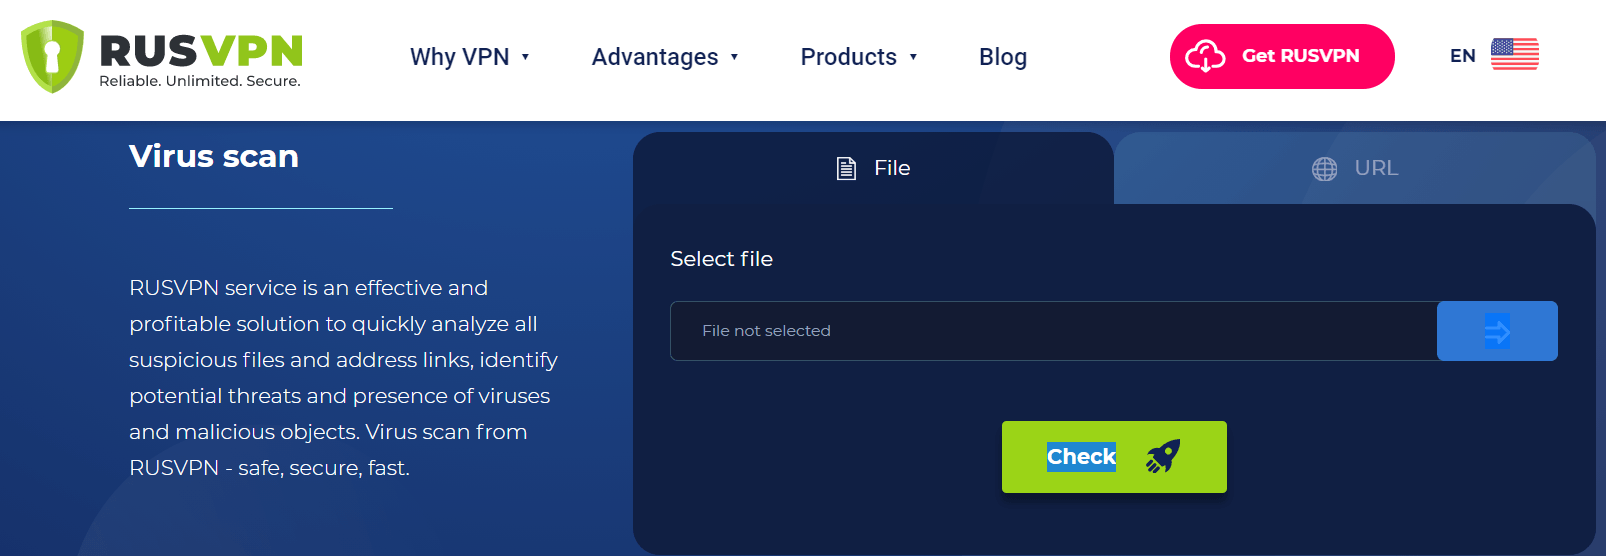This screenshot has height=556, width=1606.
Task: Click the RUSVPN wordmark text
Action: 201,51
